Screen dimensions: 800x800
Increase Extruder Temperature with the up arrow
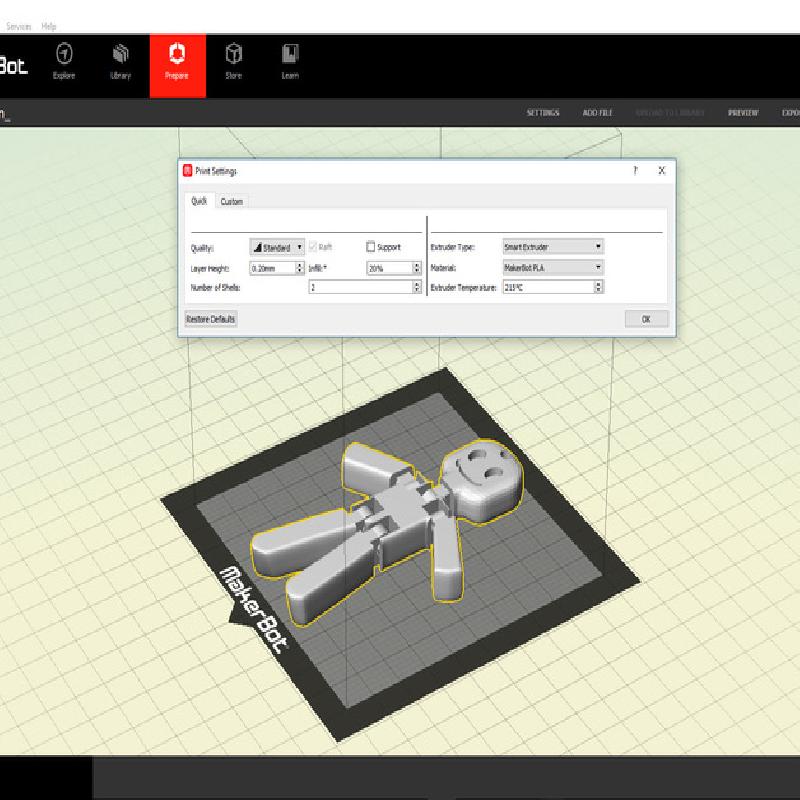coord(599,284)
